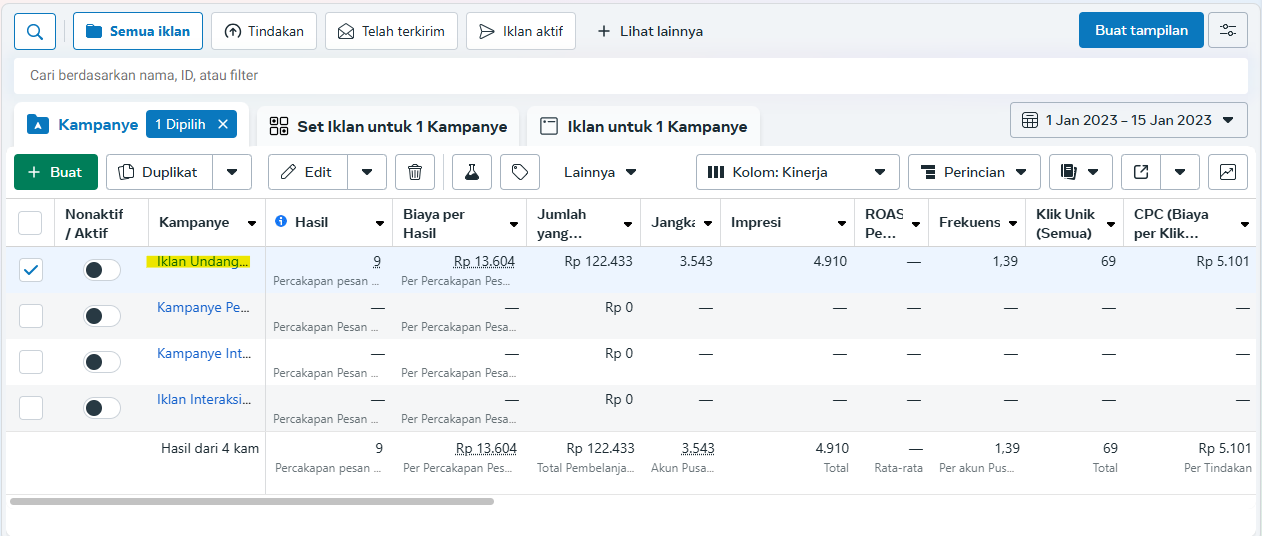Open A/B test flask icon

point(472,172)
